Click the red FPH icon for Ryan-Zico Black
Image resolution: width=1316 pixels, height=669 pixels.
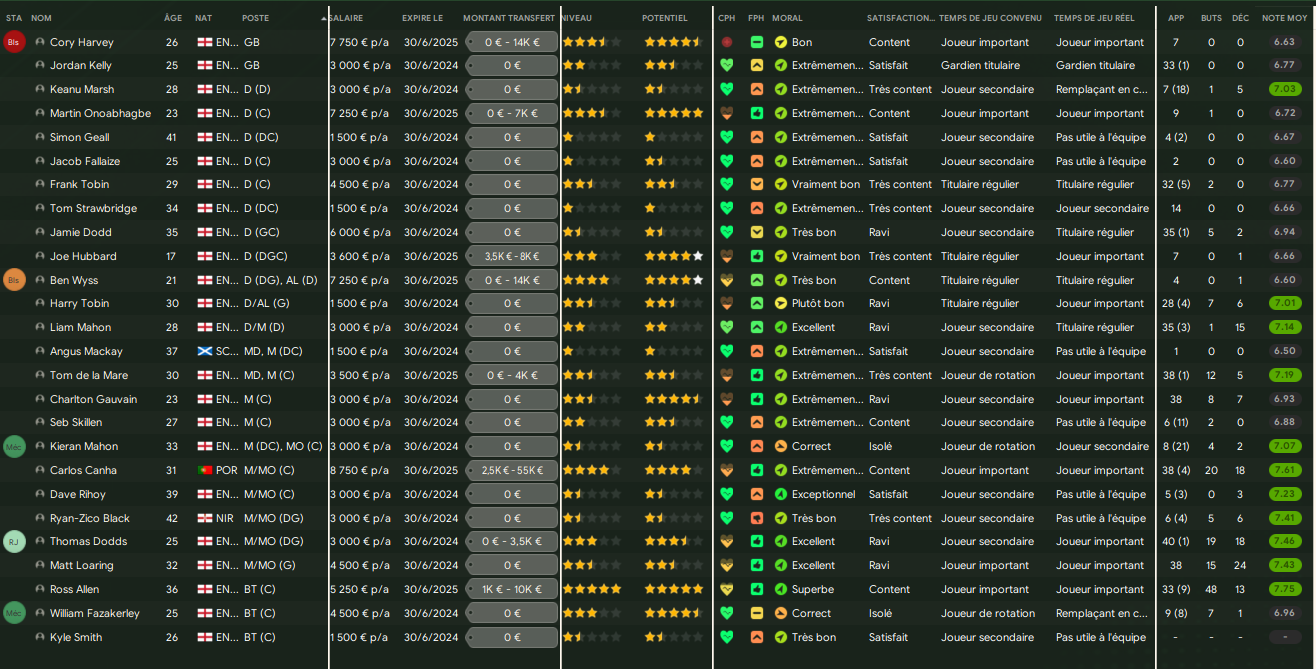(757, 518)
